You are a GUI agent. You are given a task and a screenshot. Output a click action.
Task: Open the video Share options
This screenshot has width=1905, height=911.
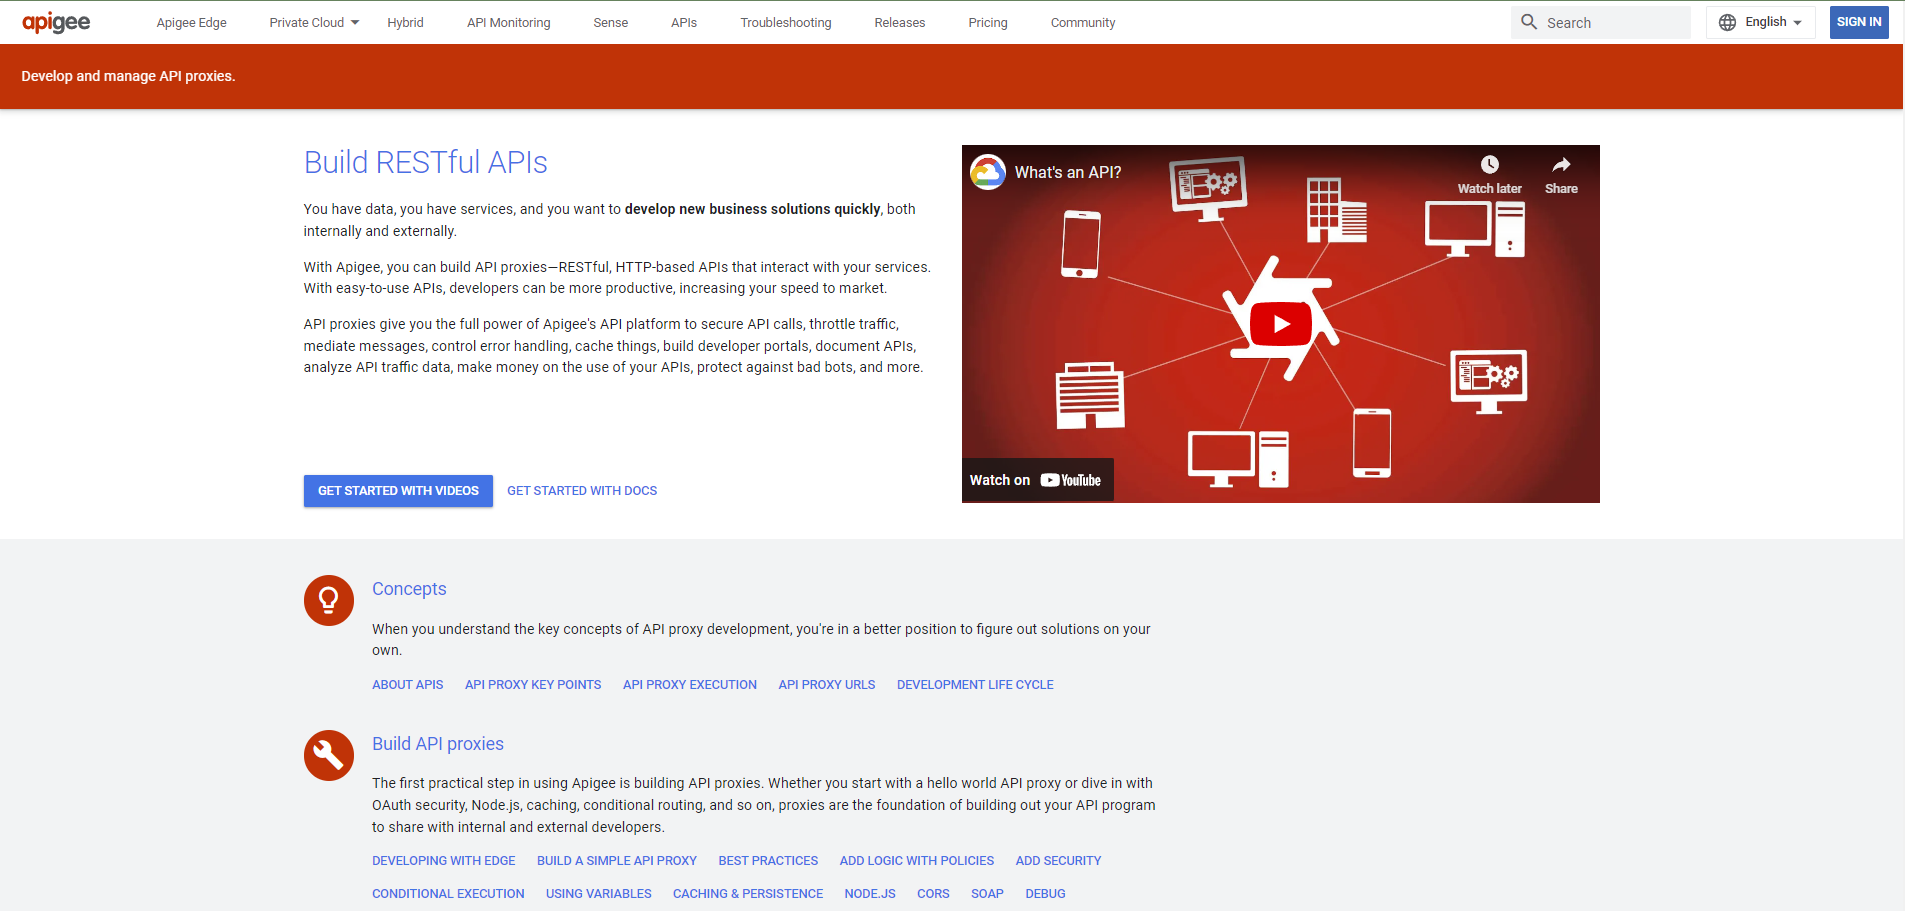(x=1560, y=165)
